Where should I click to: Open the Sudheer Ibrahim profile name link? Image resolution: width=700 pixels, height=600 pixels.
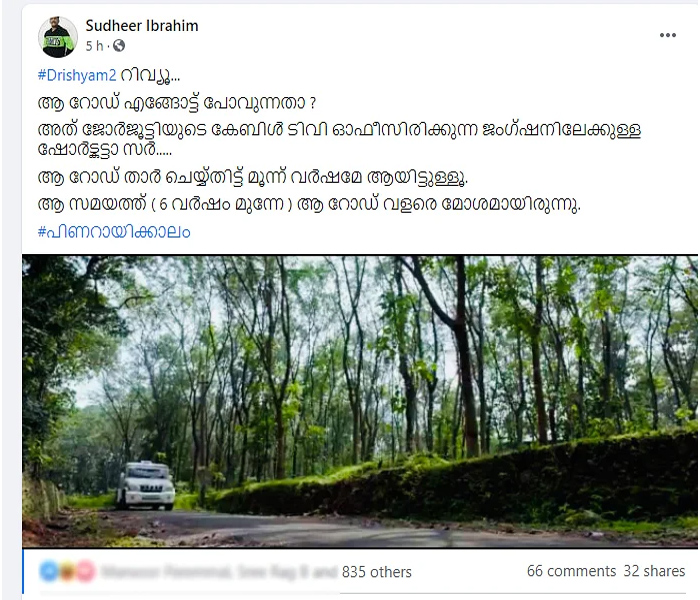pos(142,26)
